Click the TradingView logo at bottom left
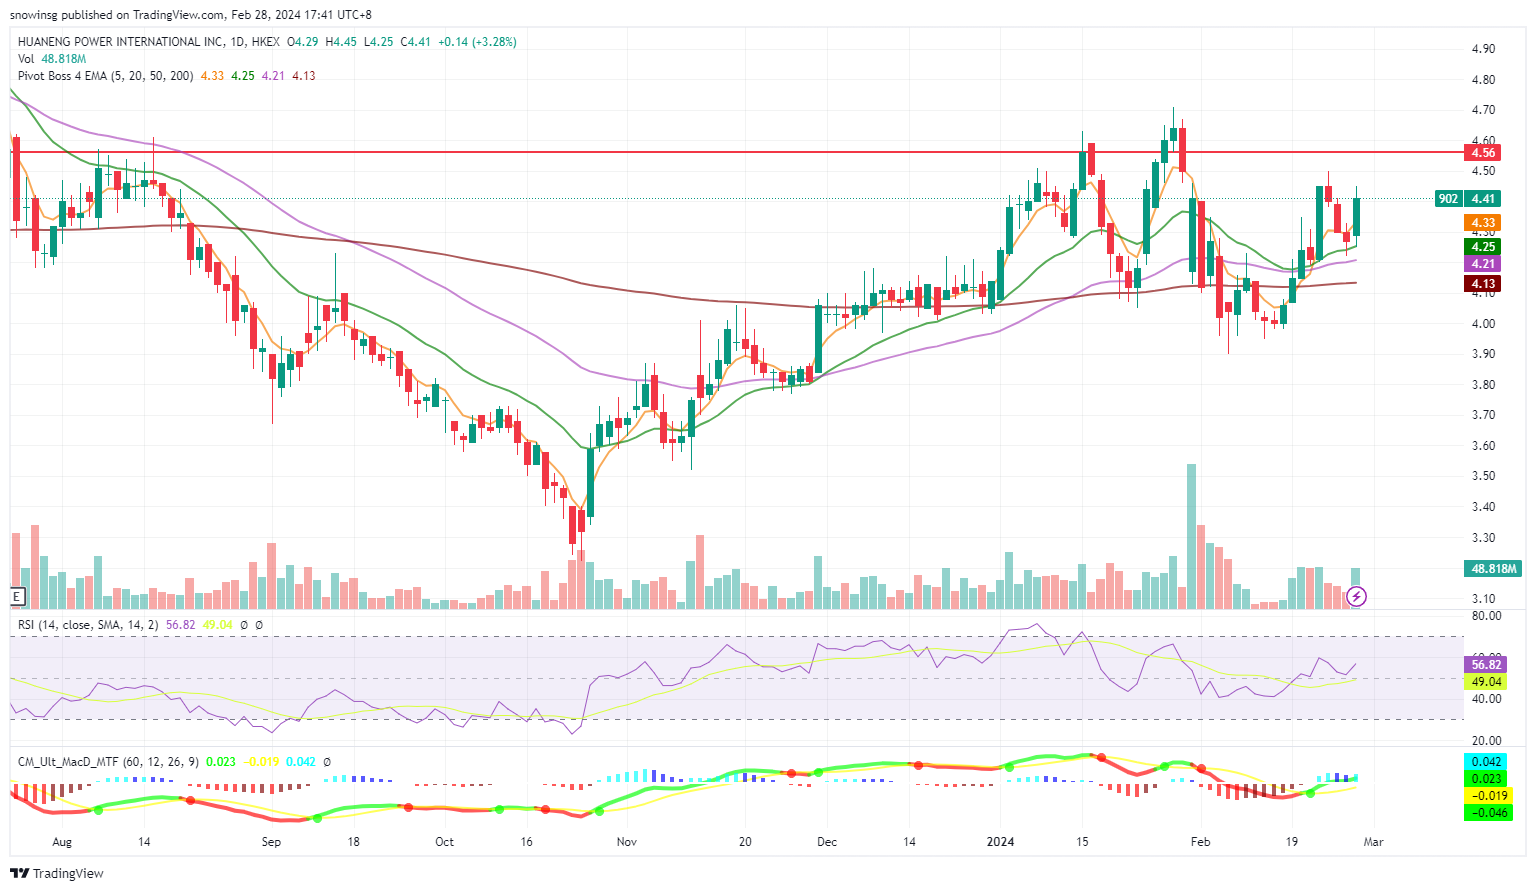1536x891 pixels. 57,873
